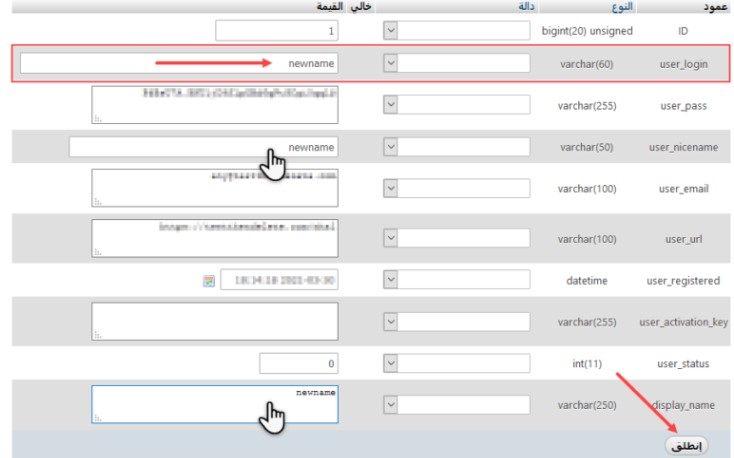Open the calendar picker for user_registered
The height and width of the screenshot is (458, 734).
[209, 281]
